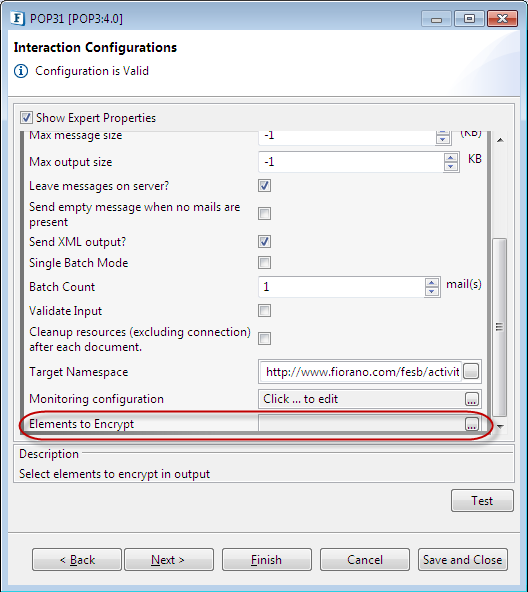Disable Send XML output option
The width and height of the screenshot is (528, 592).
coord(264,242)
